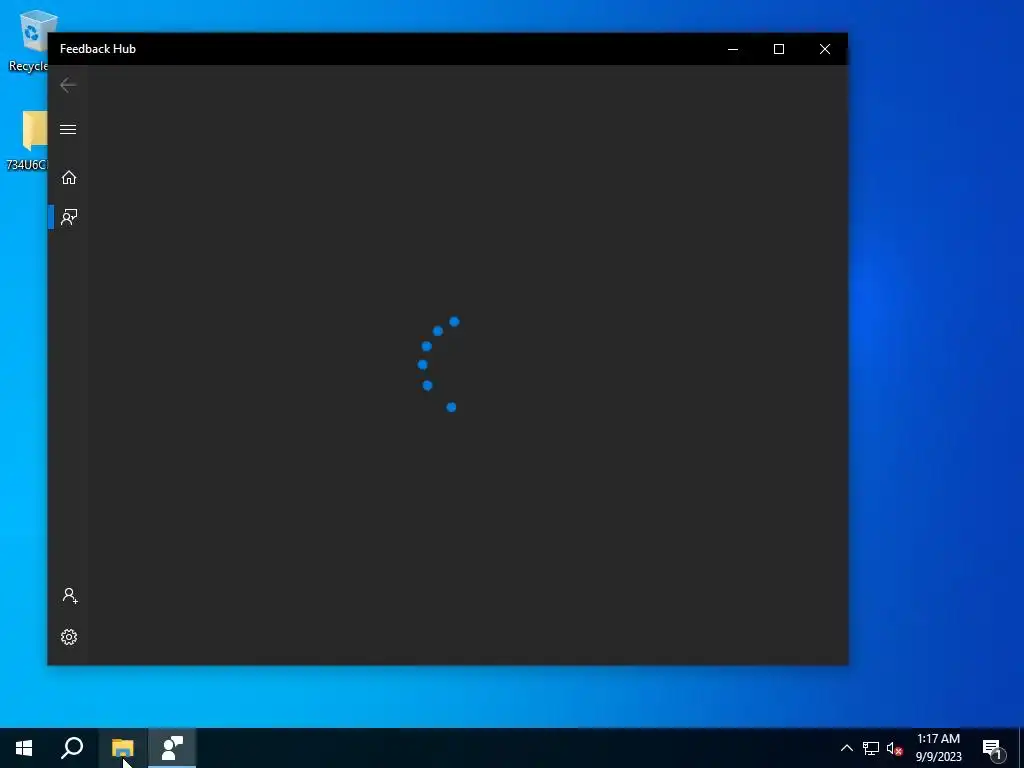Open the clock showing 1:17 AM

click(x=938, y=748)
